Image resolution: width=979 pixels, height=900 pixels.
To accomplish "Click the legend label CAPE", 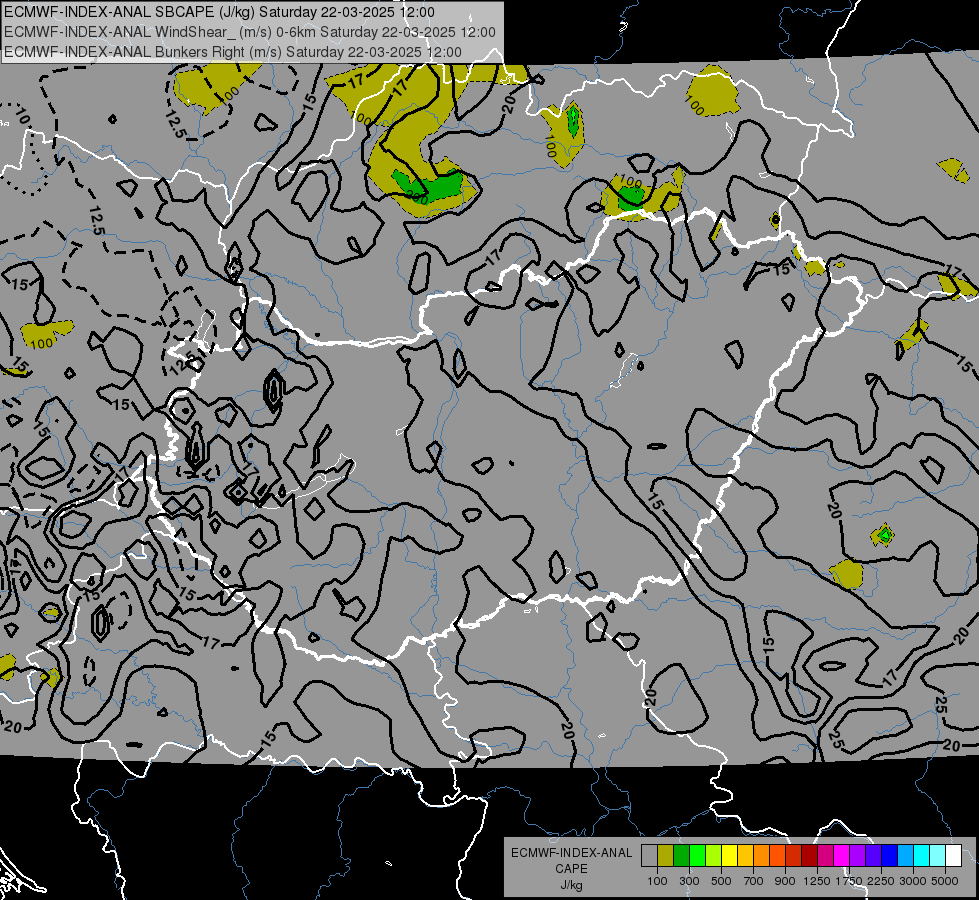I will (571, 869).
